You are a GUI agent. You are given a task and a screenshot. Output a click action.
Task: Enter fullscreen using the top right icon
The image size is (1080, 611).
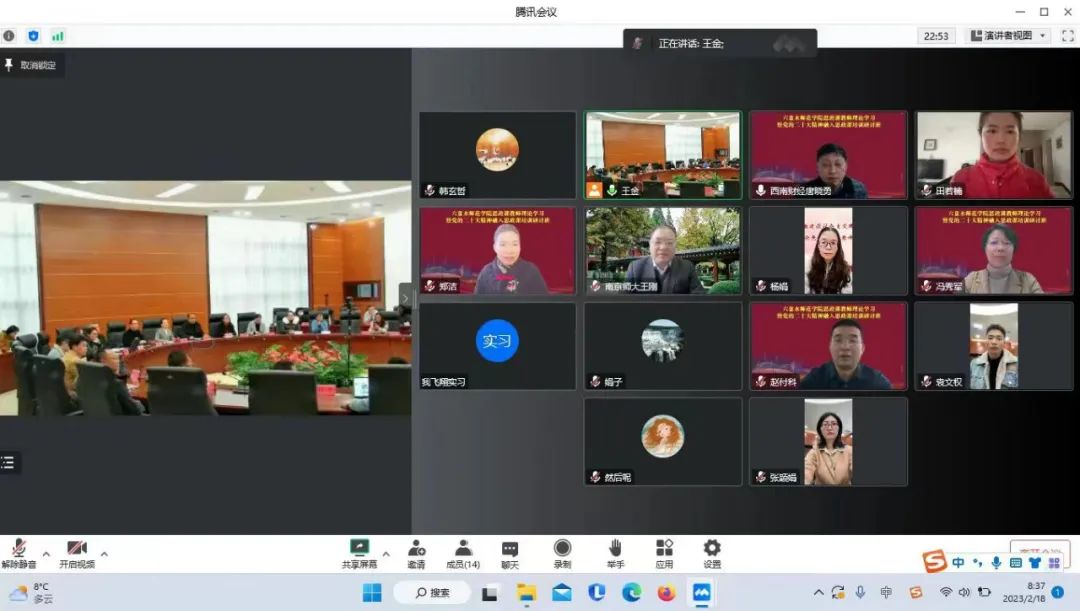click(x=1066, y=36)
